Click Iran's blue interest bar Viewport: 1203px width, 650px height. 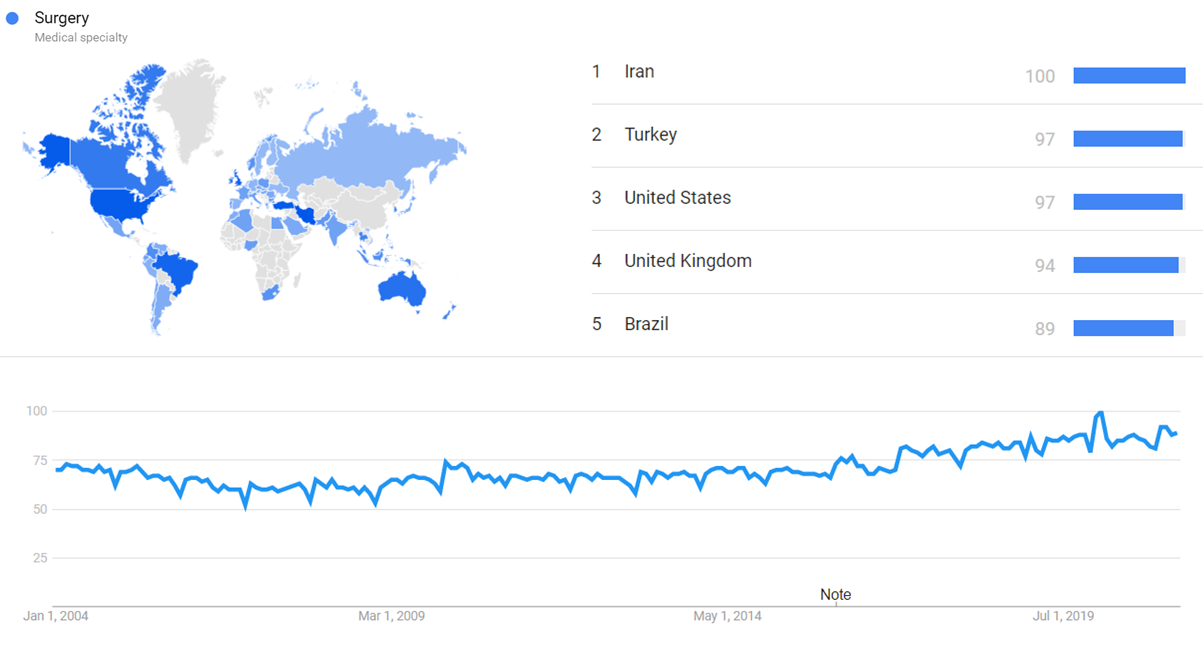point(1129,76)
